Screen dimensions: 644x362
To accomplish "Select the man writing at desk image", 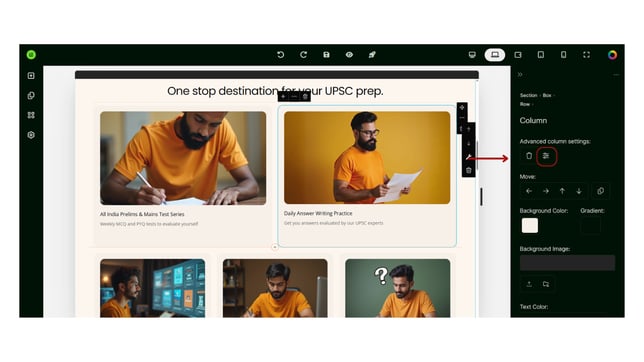I will pos(183,158).
